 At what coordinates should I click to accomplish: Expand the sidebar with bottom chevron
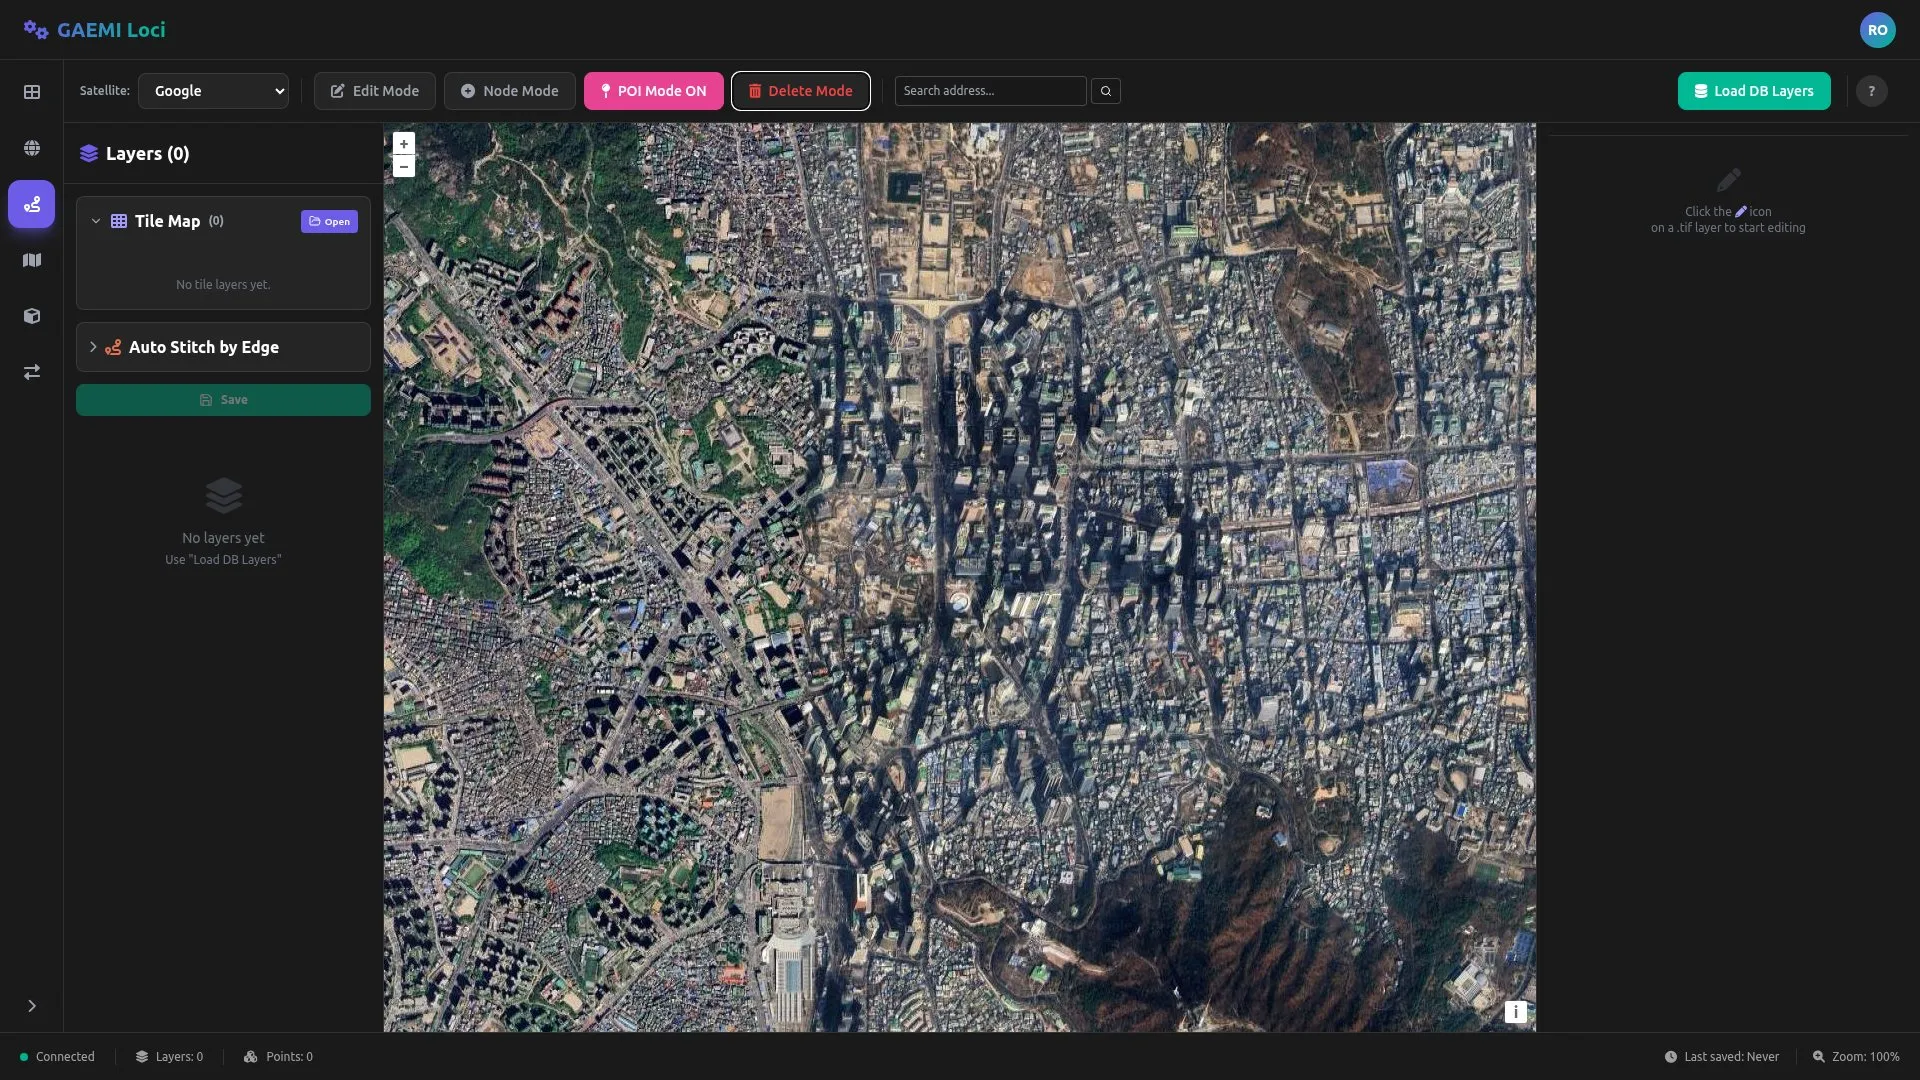(32, 1006)
